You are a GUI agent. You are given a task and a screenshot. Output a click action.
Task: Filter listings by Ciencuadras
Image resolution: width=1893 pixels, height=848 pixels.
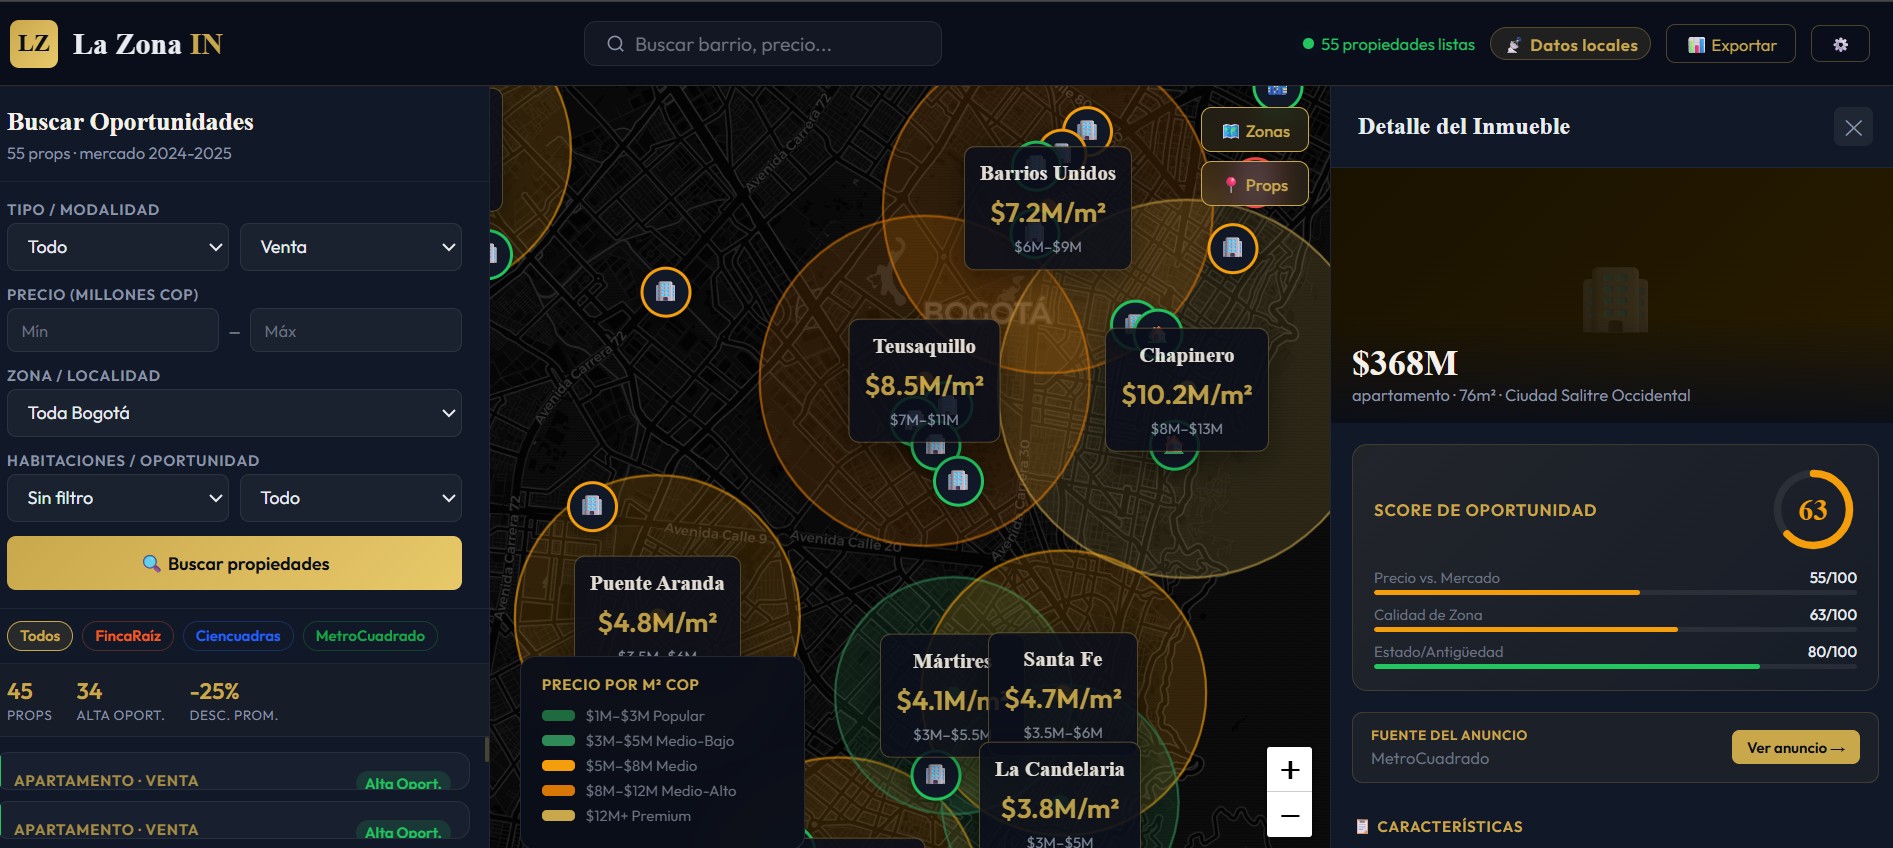click(x=238, y=636)
